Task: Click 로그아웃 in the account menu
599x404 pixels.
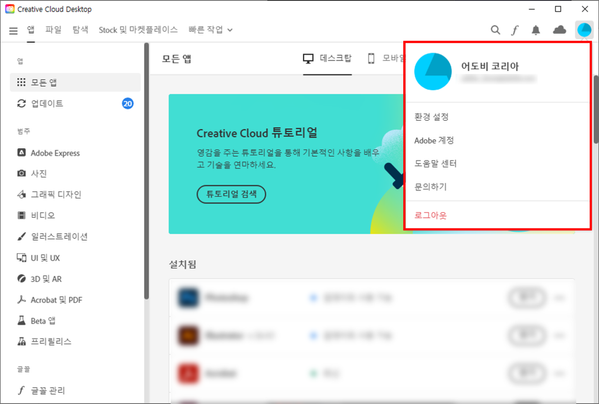Action: (430, 215)
